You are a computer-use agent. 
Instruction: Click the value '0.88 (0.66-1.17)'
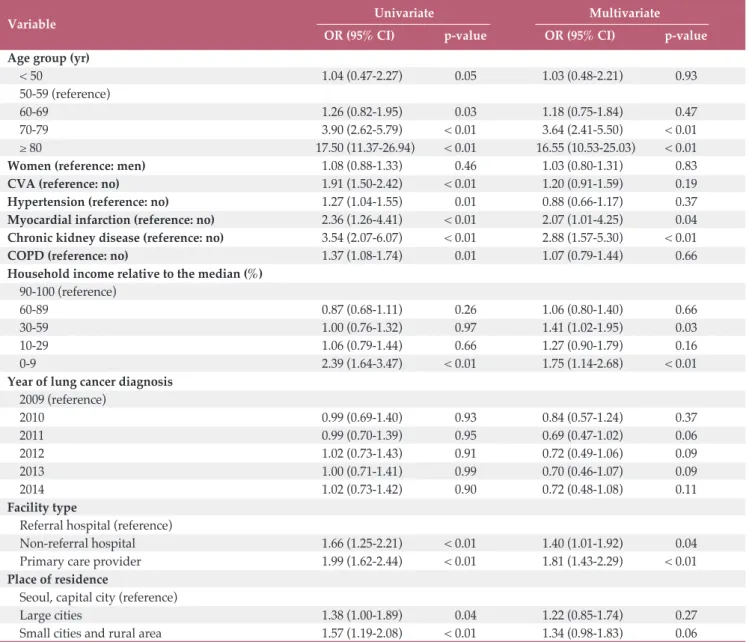coord(582,202)
